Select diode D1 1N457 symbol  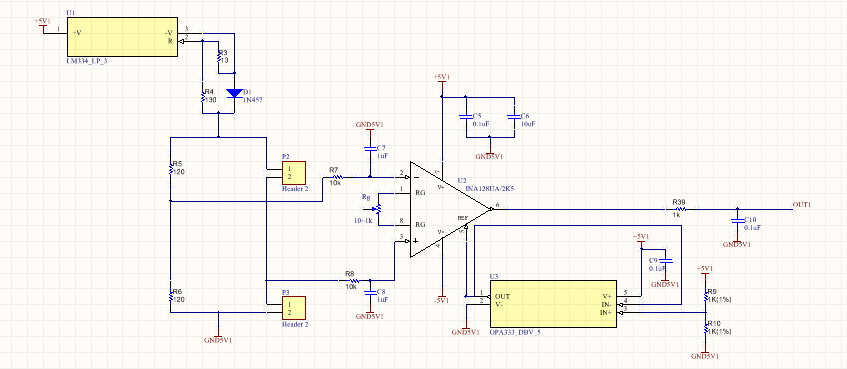click(234, 93)
